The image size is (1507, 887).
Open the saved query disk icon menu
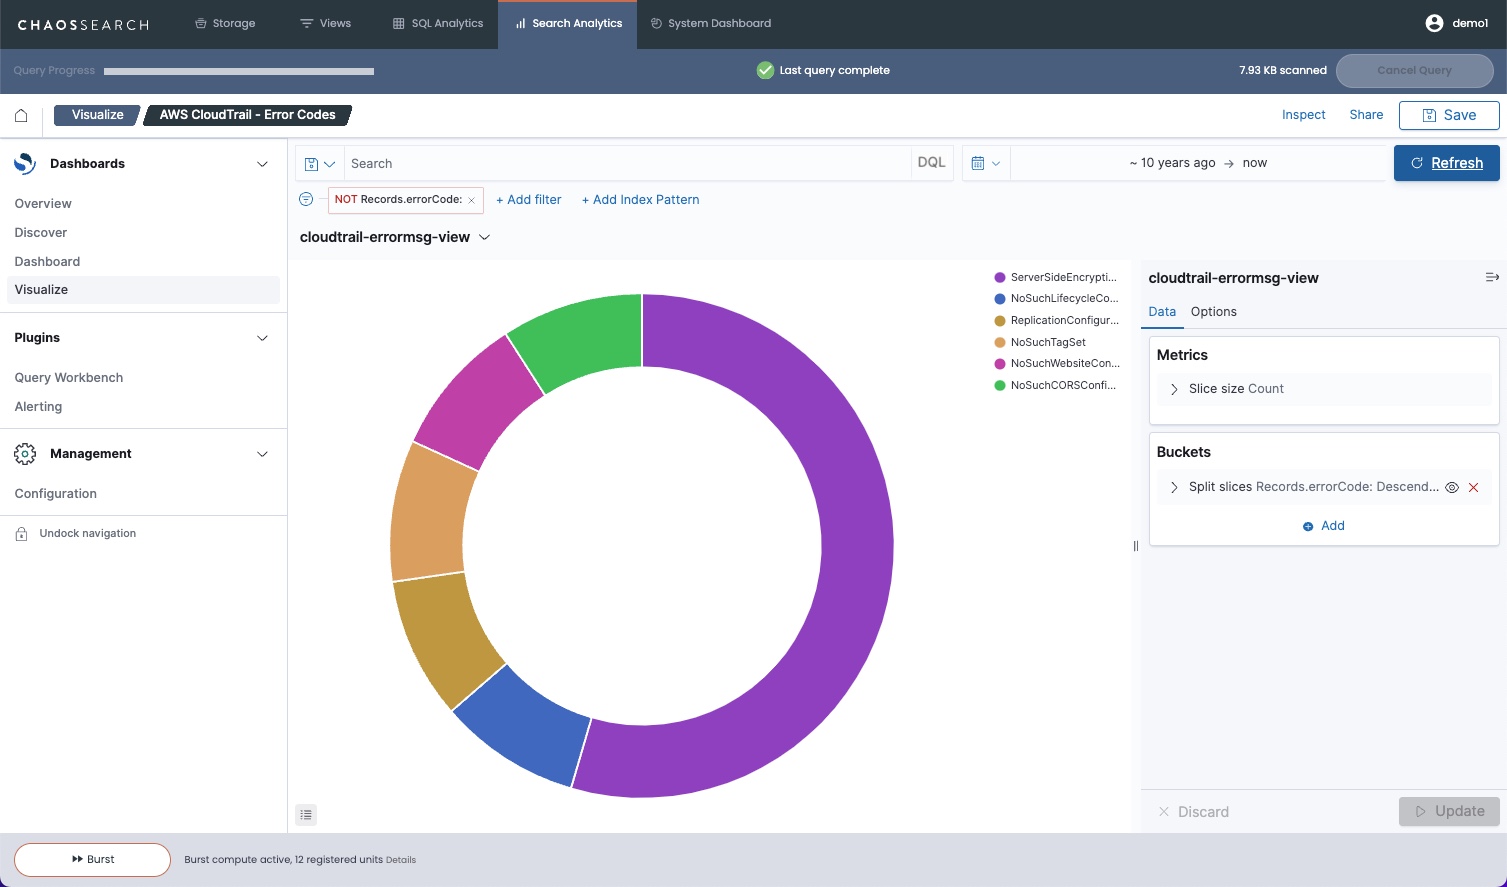(320, 164)
